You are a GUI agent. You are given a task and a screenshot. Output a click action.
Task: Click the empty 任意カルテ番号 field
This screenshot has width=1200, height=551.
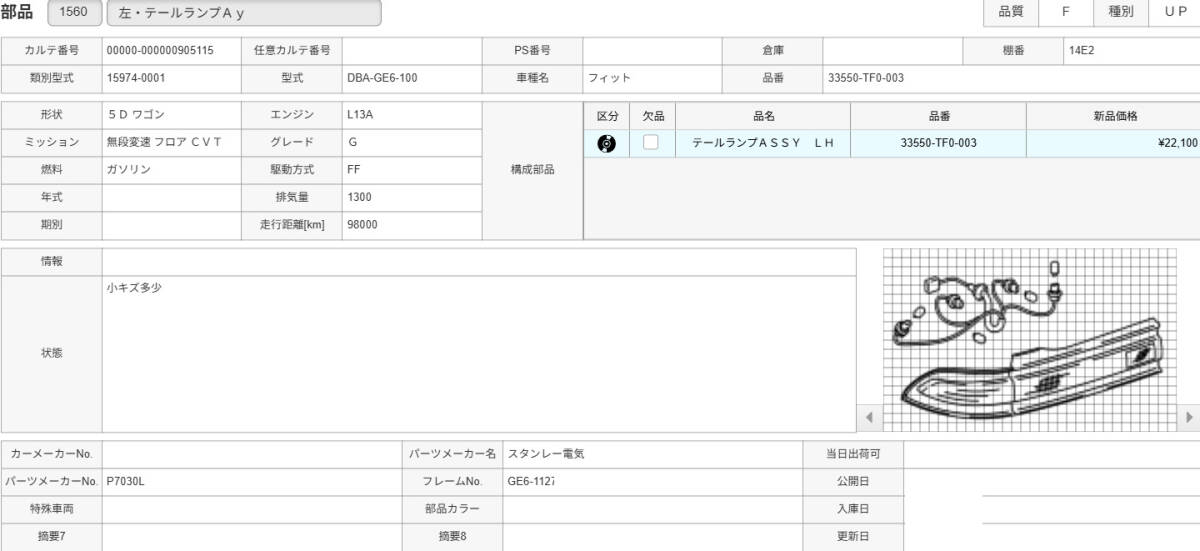click(412, 50)
